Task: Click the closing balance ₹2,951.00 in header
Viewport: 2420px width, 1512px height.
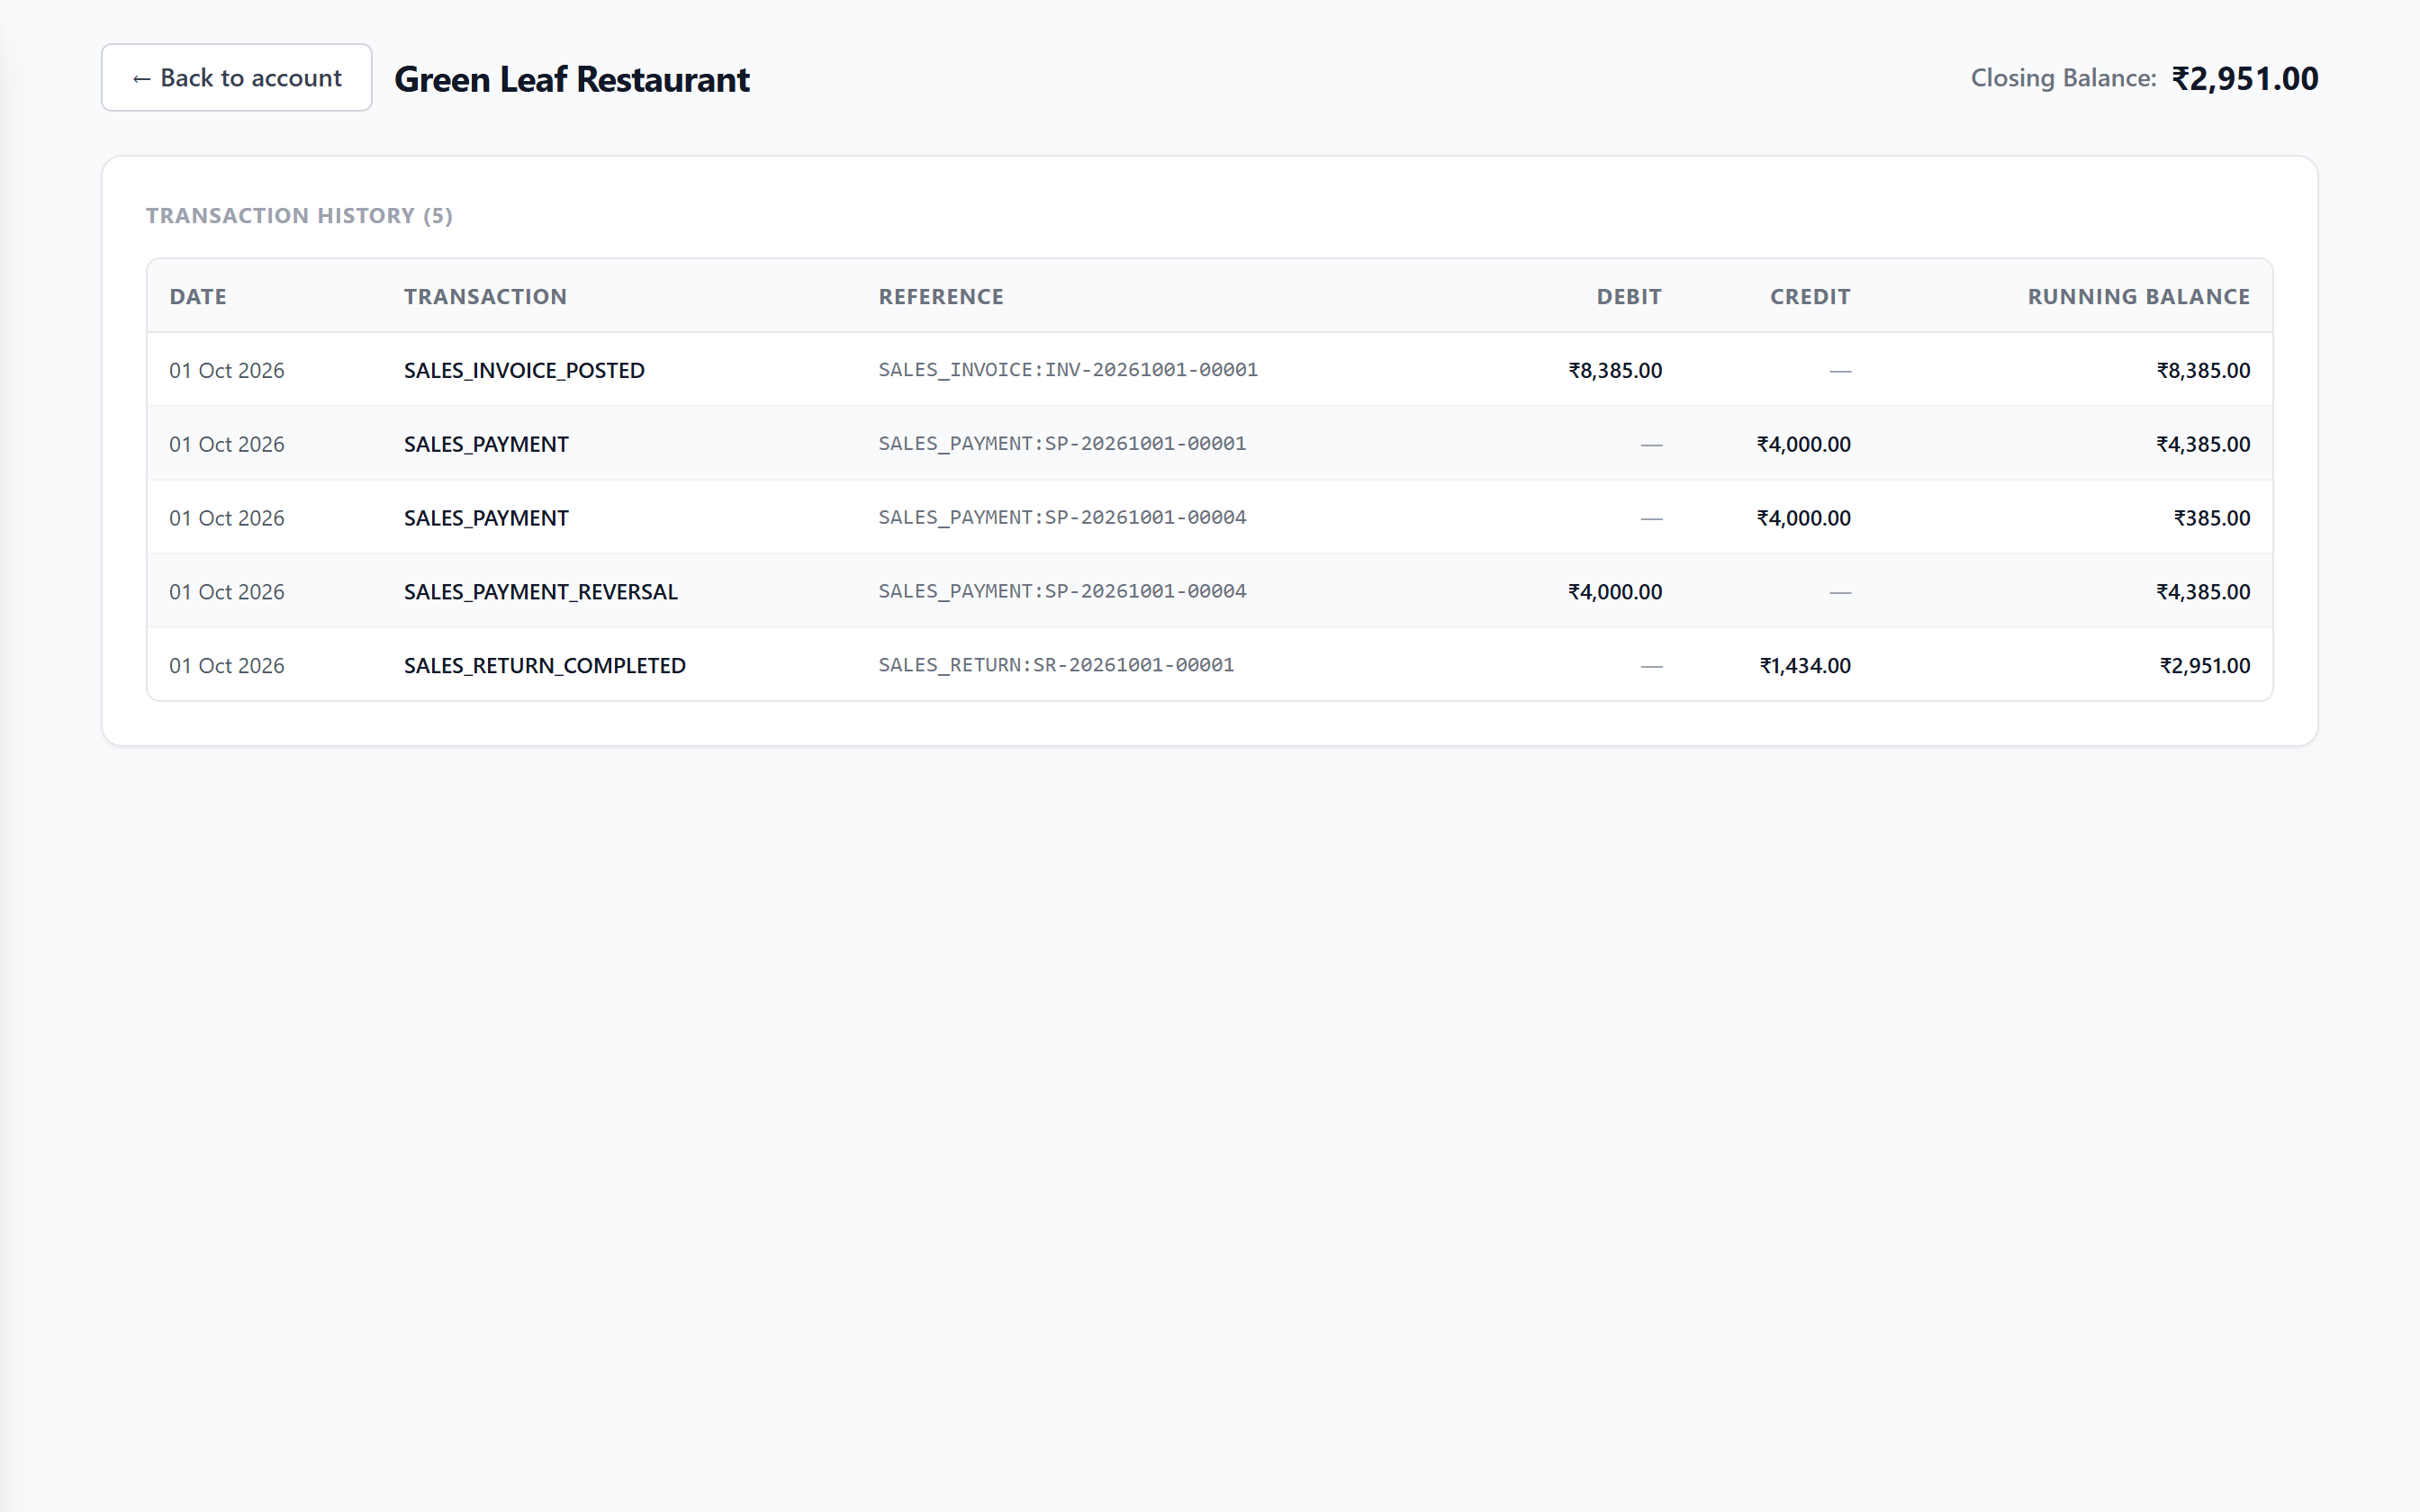Action: point(2244,78)
